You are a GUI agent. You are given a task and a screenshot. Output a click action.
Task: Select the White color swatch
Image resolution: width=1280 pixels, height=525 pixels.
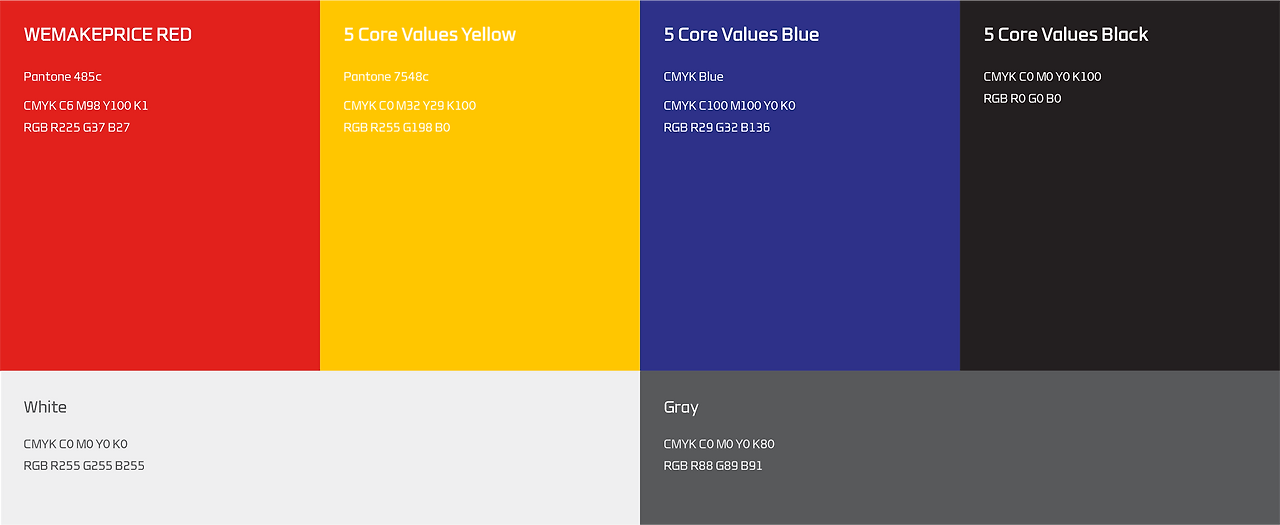point(320,448)
